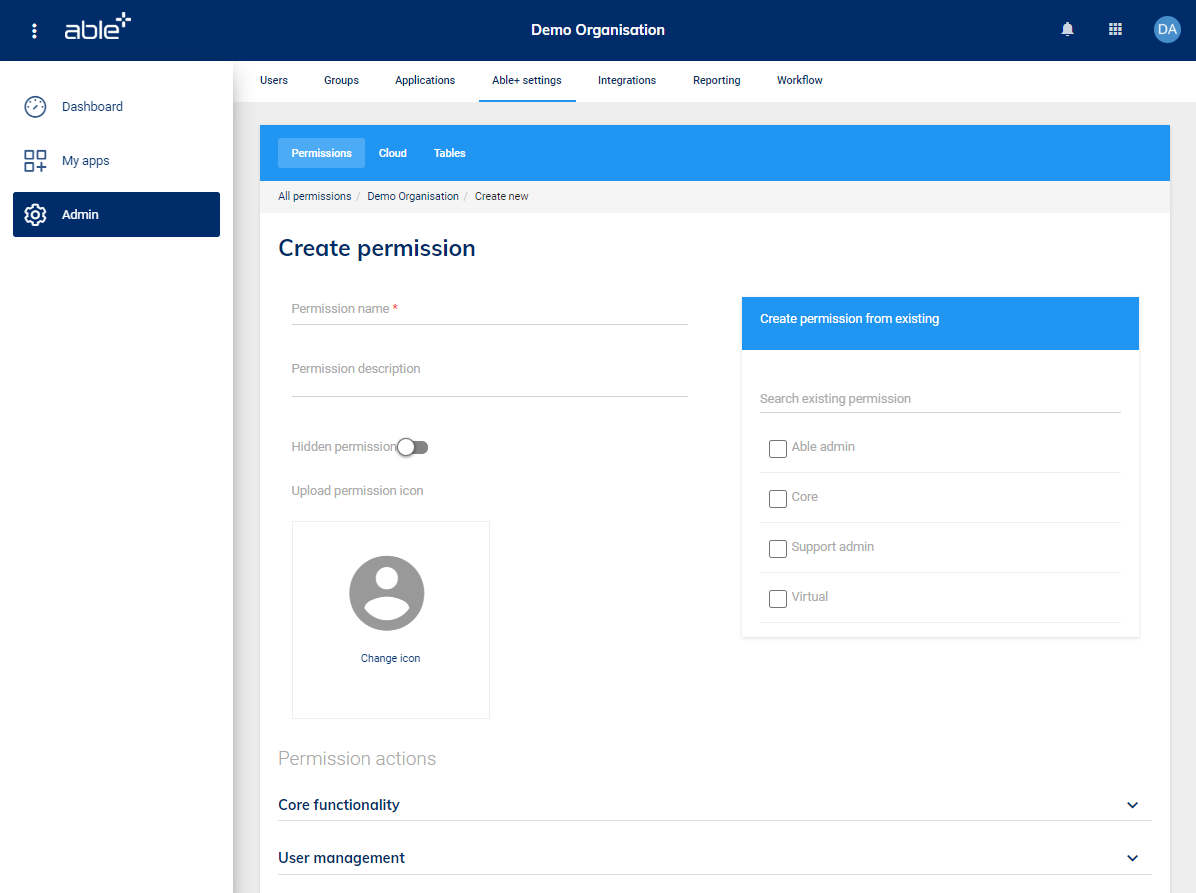
Task: Open the Cloud sub-tab
Action: click(392, 153)
